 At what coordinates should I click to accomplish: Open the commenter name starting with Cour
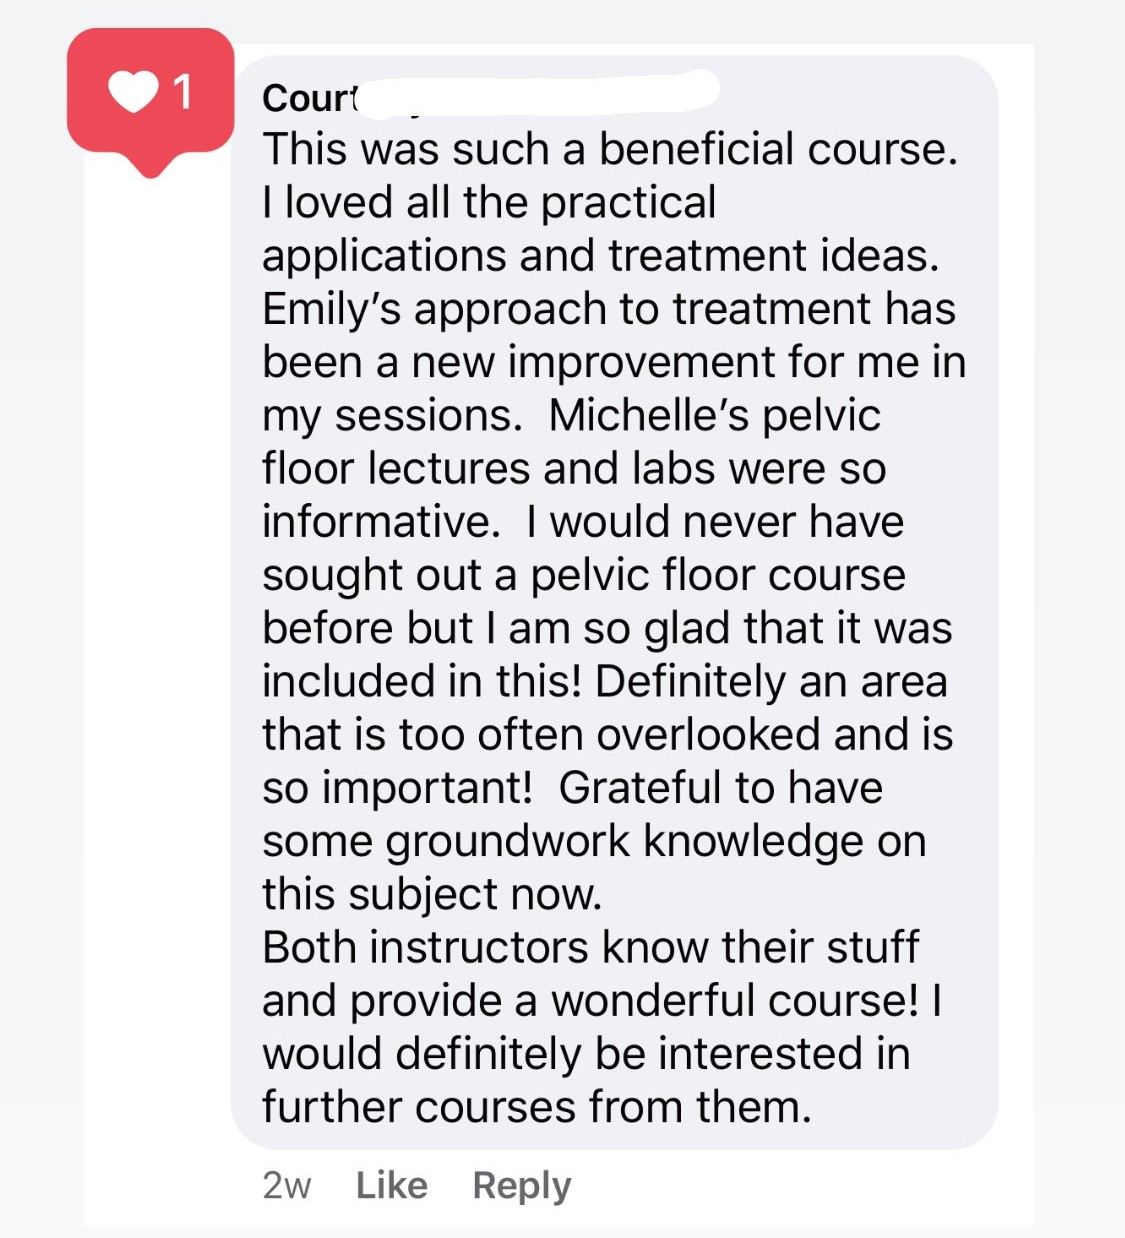coord(308,98)
